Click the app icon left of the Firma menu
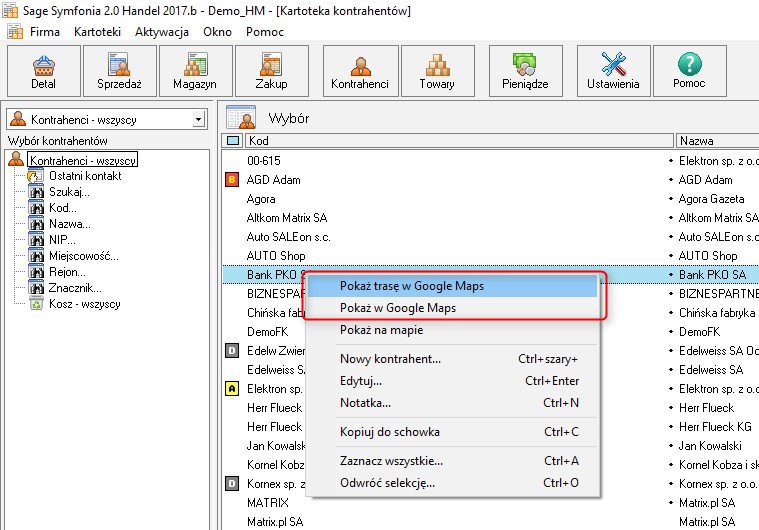The height and width of the screenshot is (530, 759). [x=15, y=31]
